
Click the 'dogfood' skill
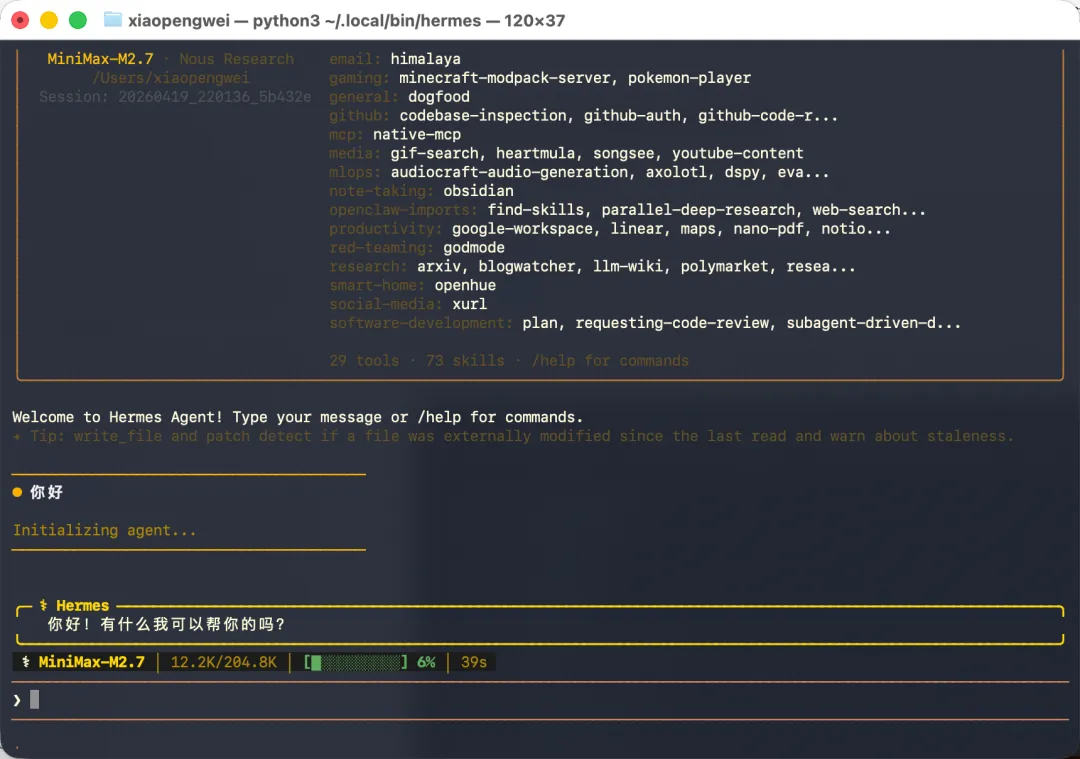439,96
